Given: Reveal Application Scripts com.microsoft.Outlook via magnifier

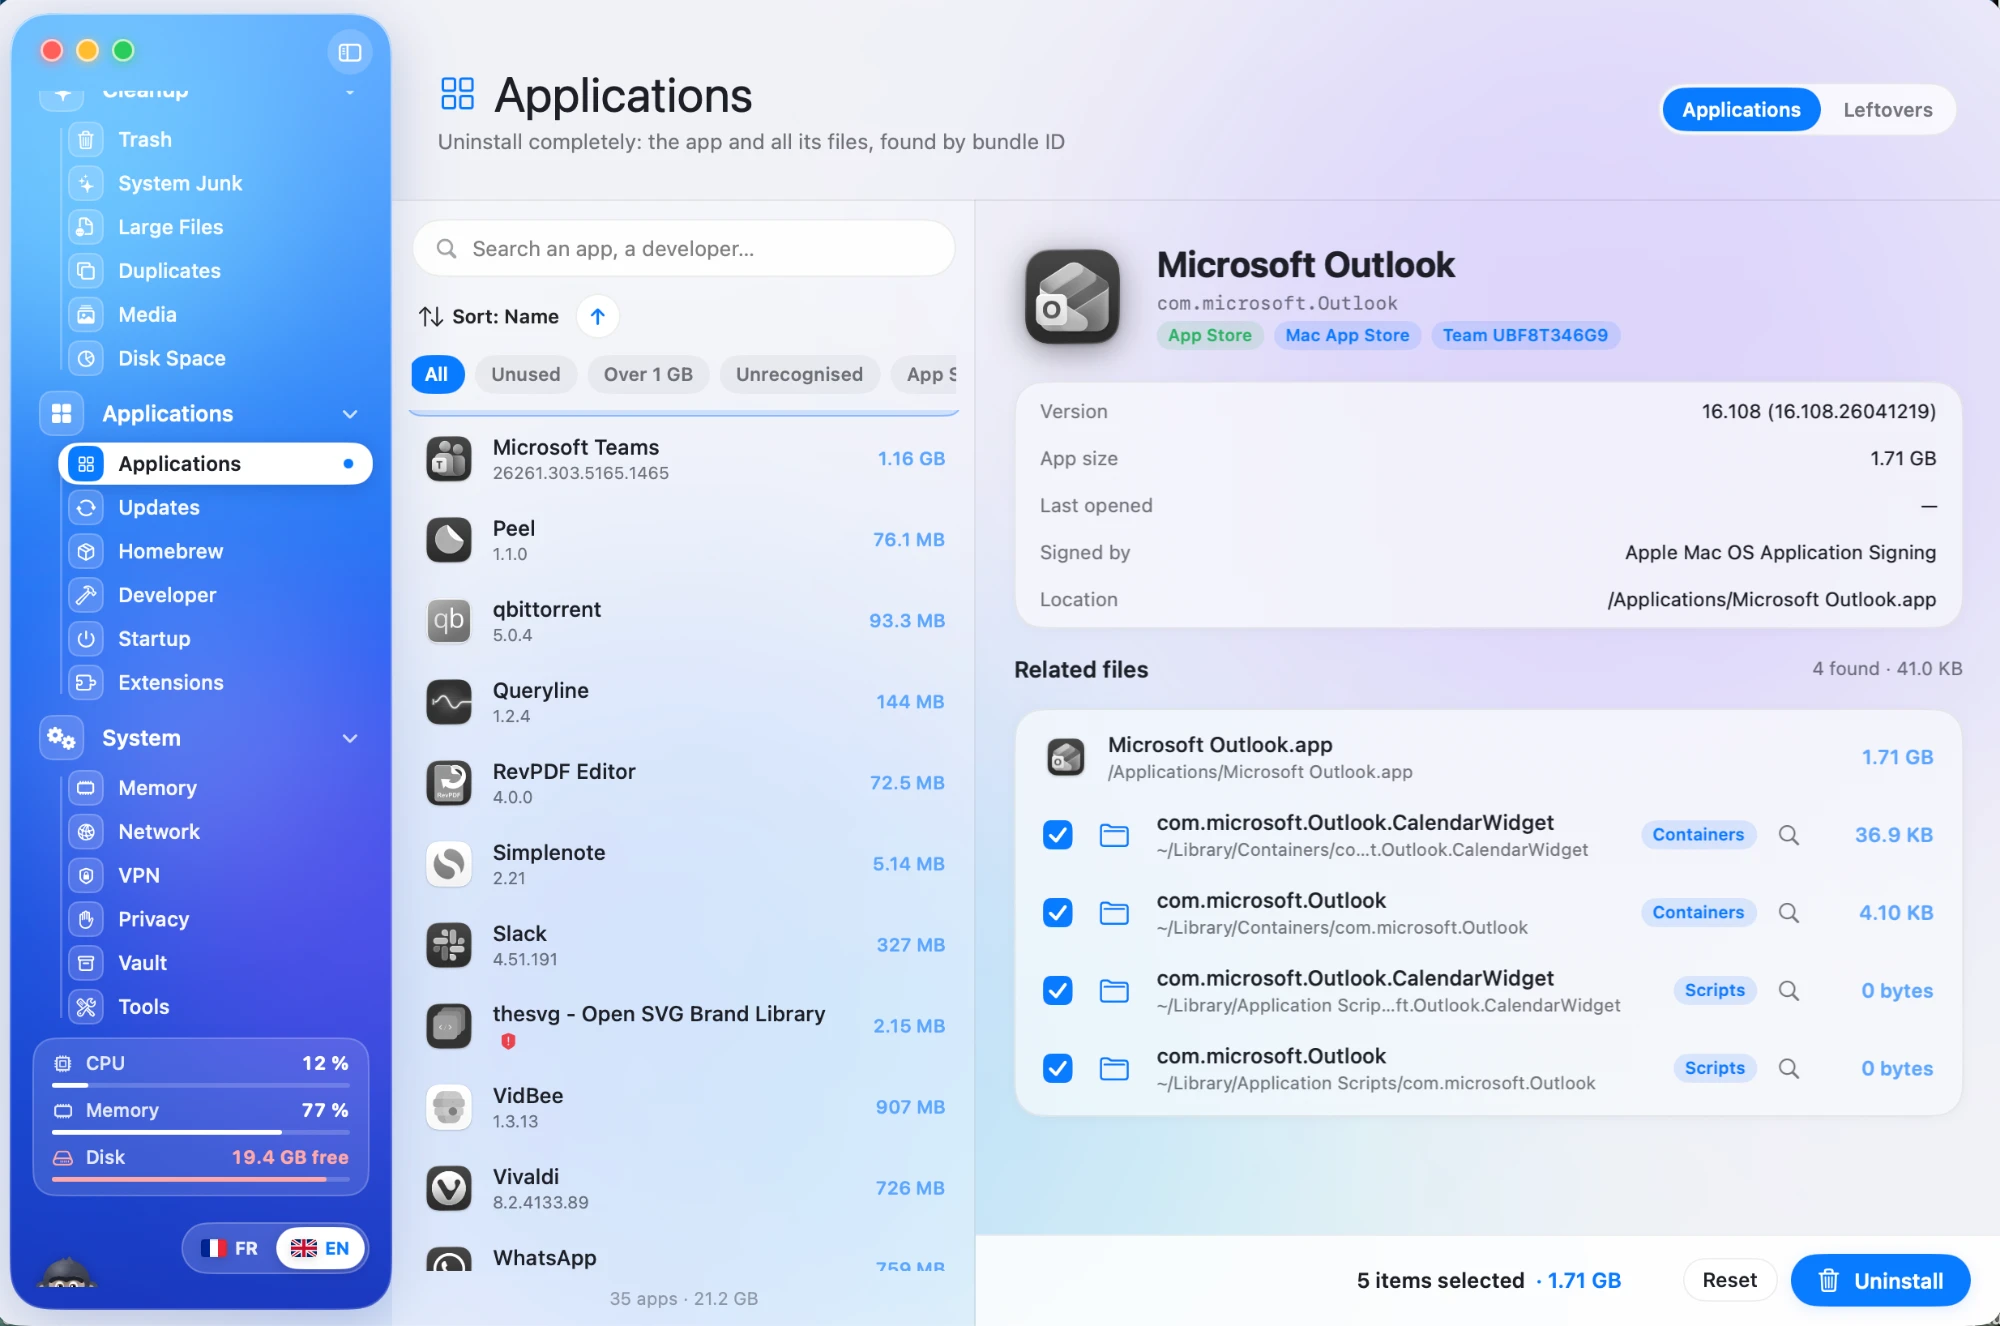Looking at the screenshot, I should 1789,1069.
